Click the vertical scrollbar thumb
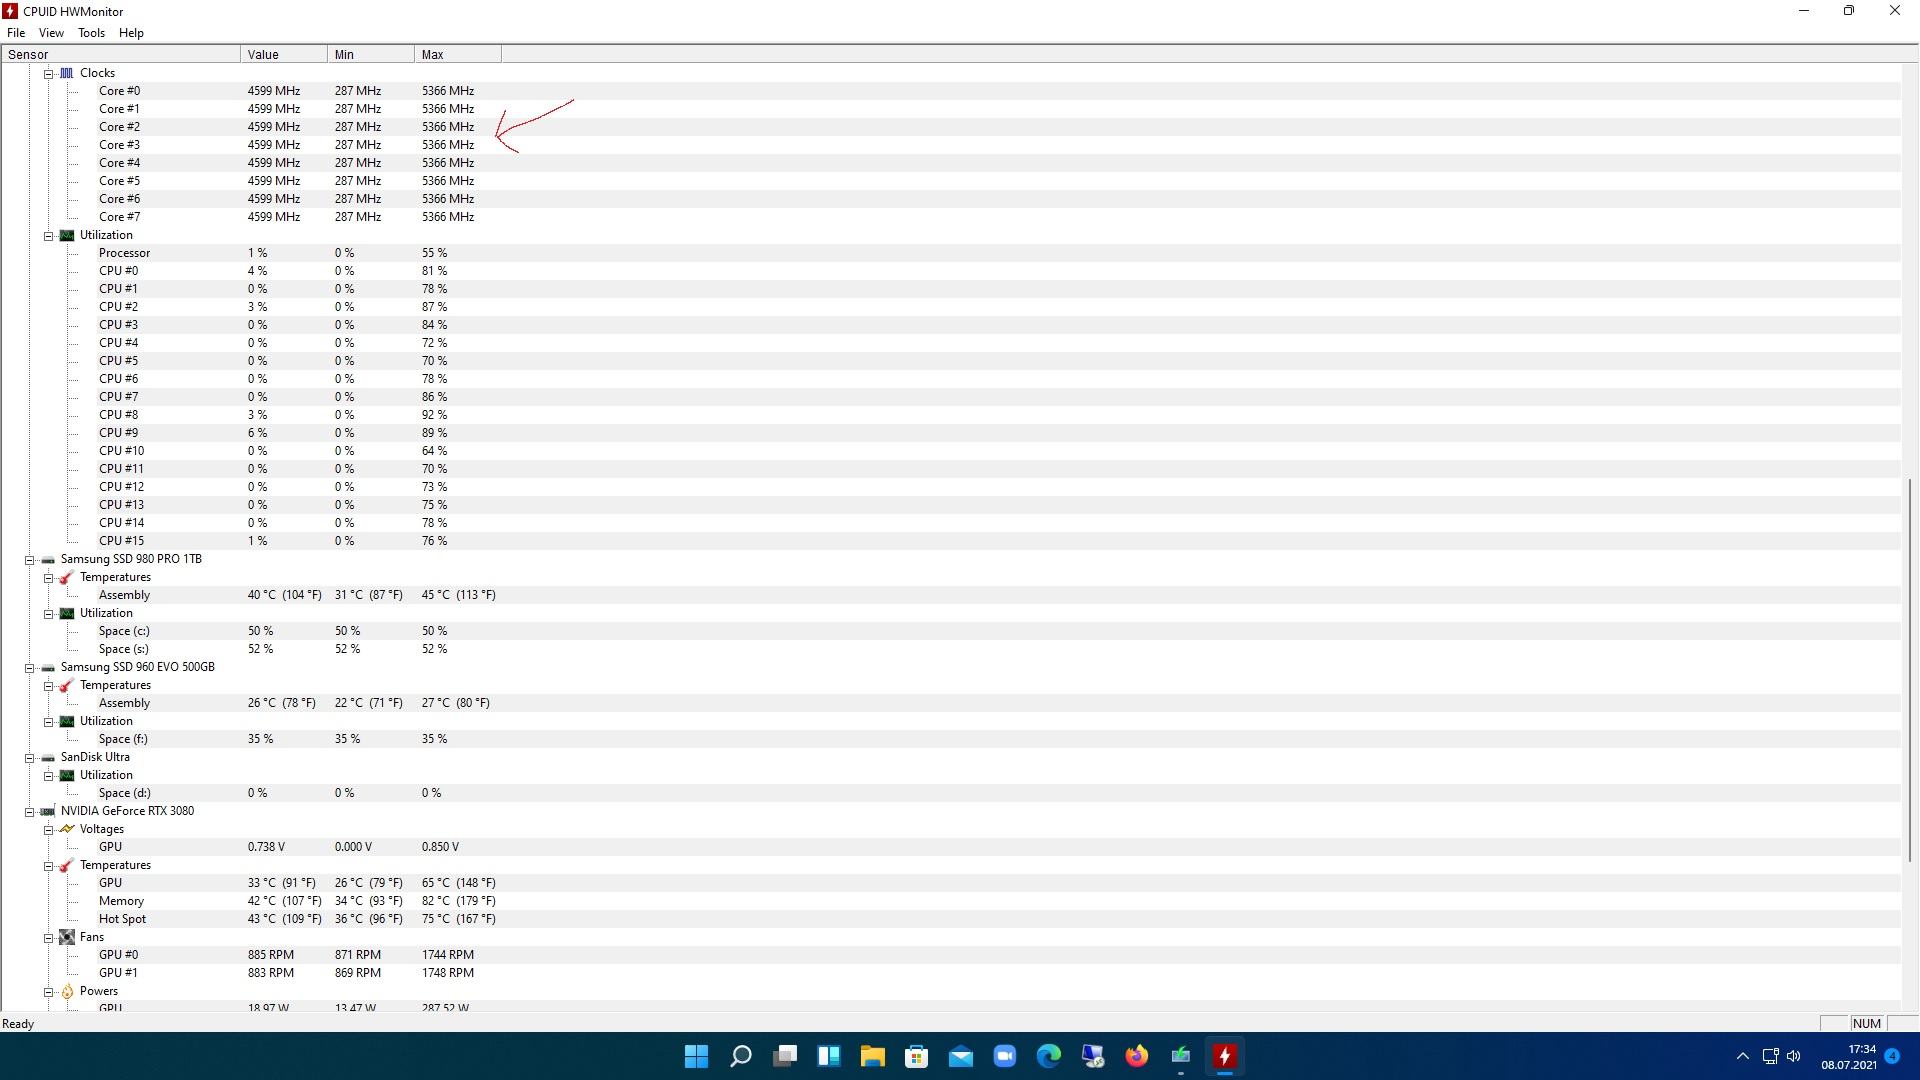 tap(1909, 668)
